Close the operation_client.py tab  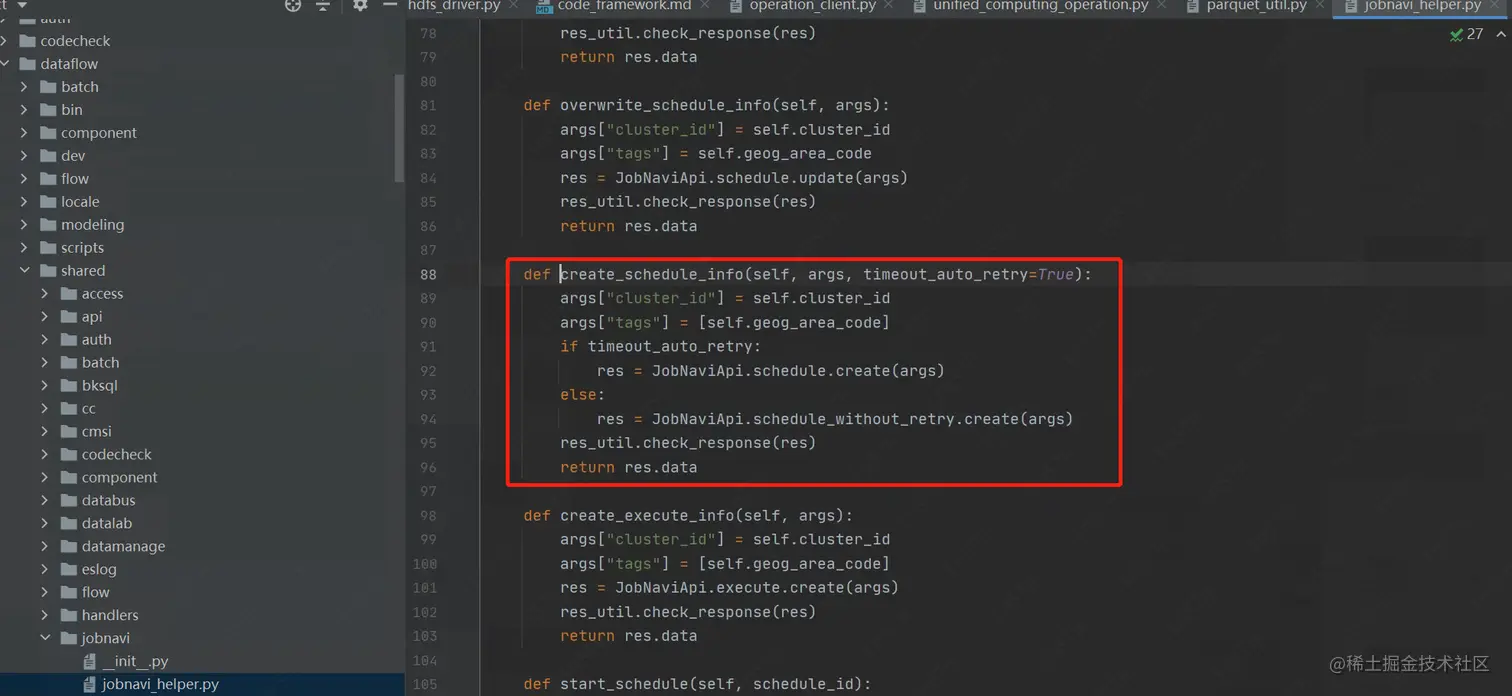coord(889,6)
